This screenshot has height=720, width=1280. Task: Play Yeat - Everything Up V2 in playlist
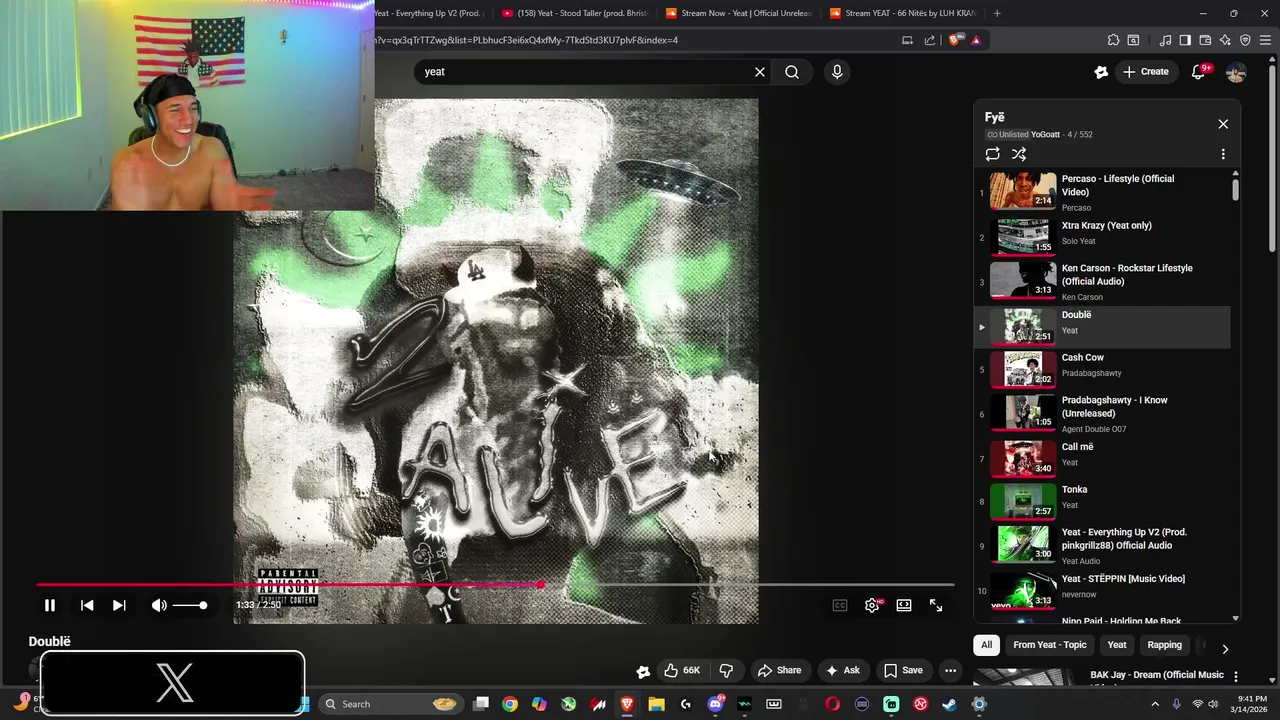[x=1102, y=546]
